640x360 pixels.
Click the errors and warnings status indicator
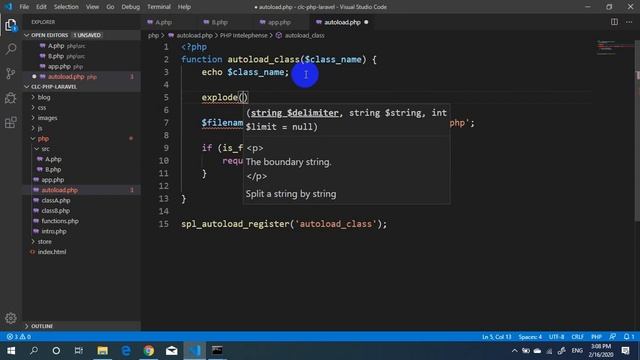click(19, 337)
